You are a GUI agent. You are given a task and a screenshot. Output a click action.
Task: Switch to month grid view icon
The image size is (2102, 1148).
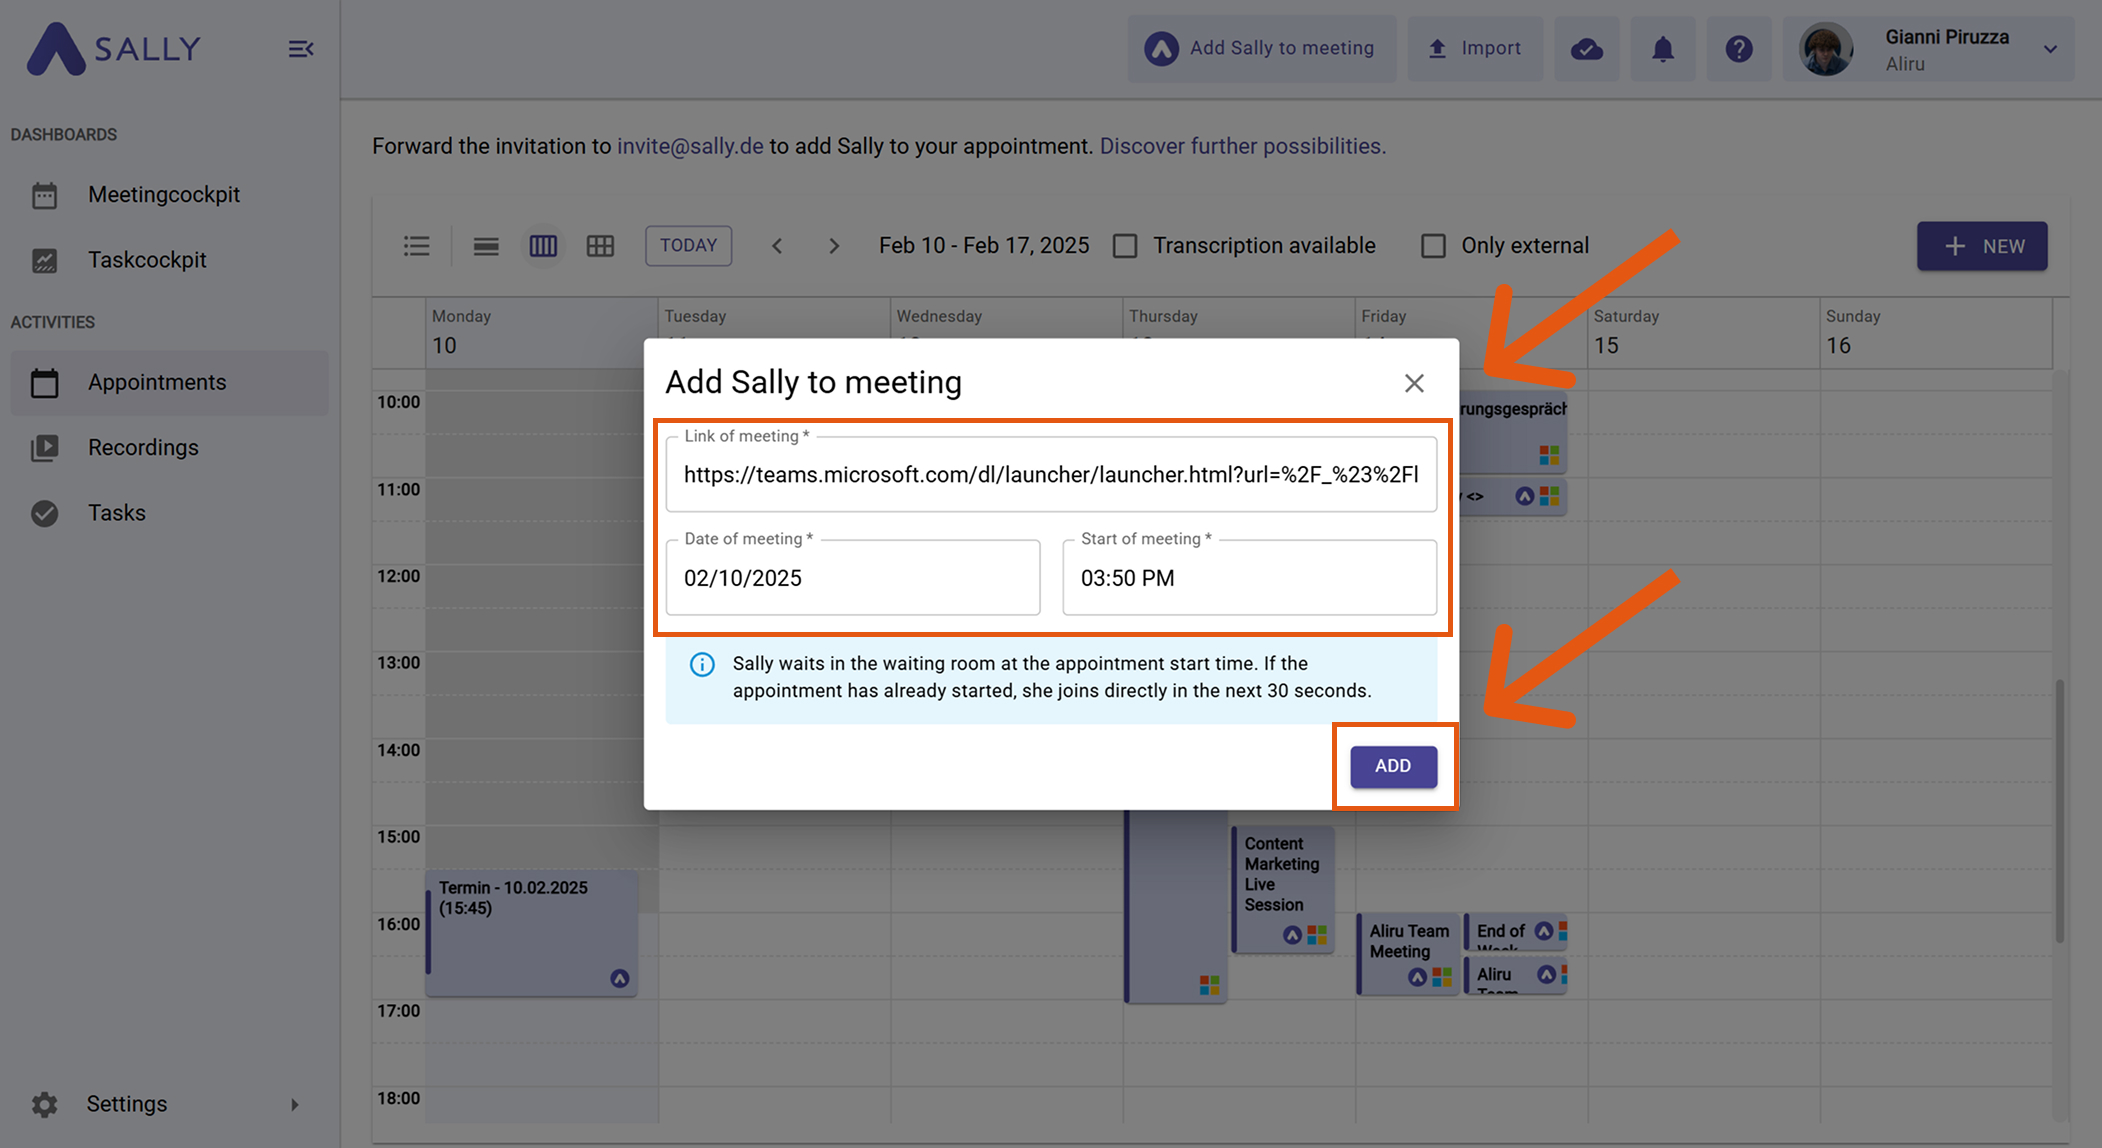tap(600, 246)
